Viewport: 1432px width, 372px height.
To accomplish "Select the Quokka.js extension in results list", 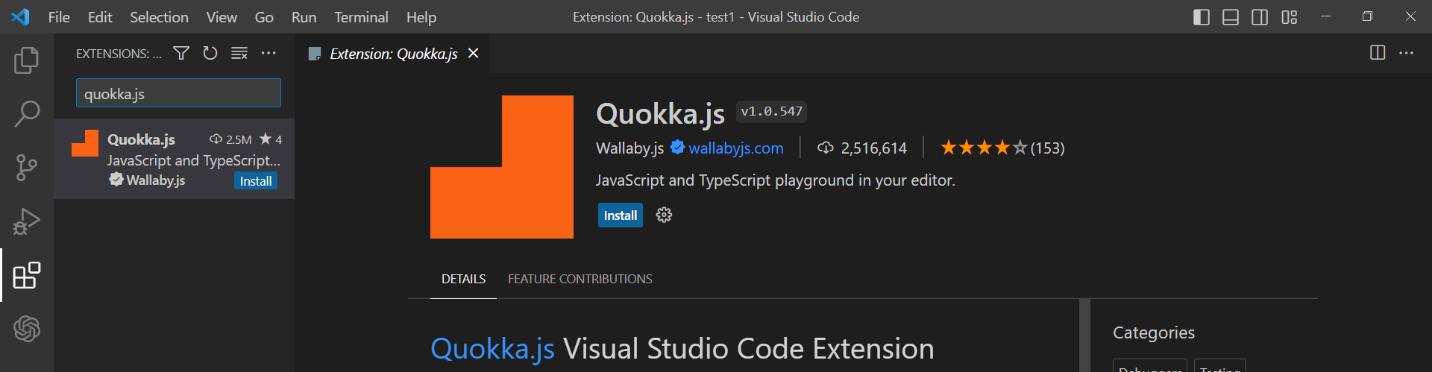I will (174, 159).
